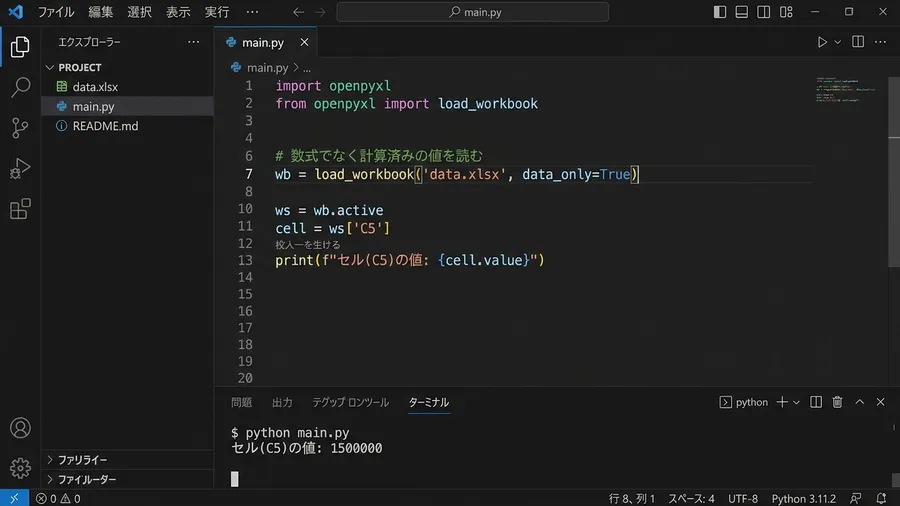The width and height of the screenshot is (900, 506).
Task: Click the editor minimap
Action: click(x=847, y=89)
